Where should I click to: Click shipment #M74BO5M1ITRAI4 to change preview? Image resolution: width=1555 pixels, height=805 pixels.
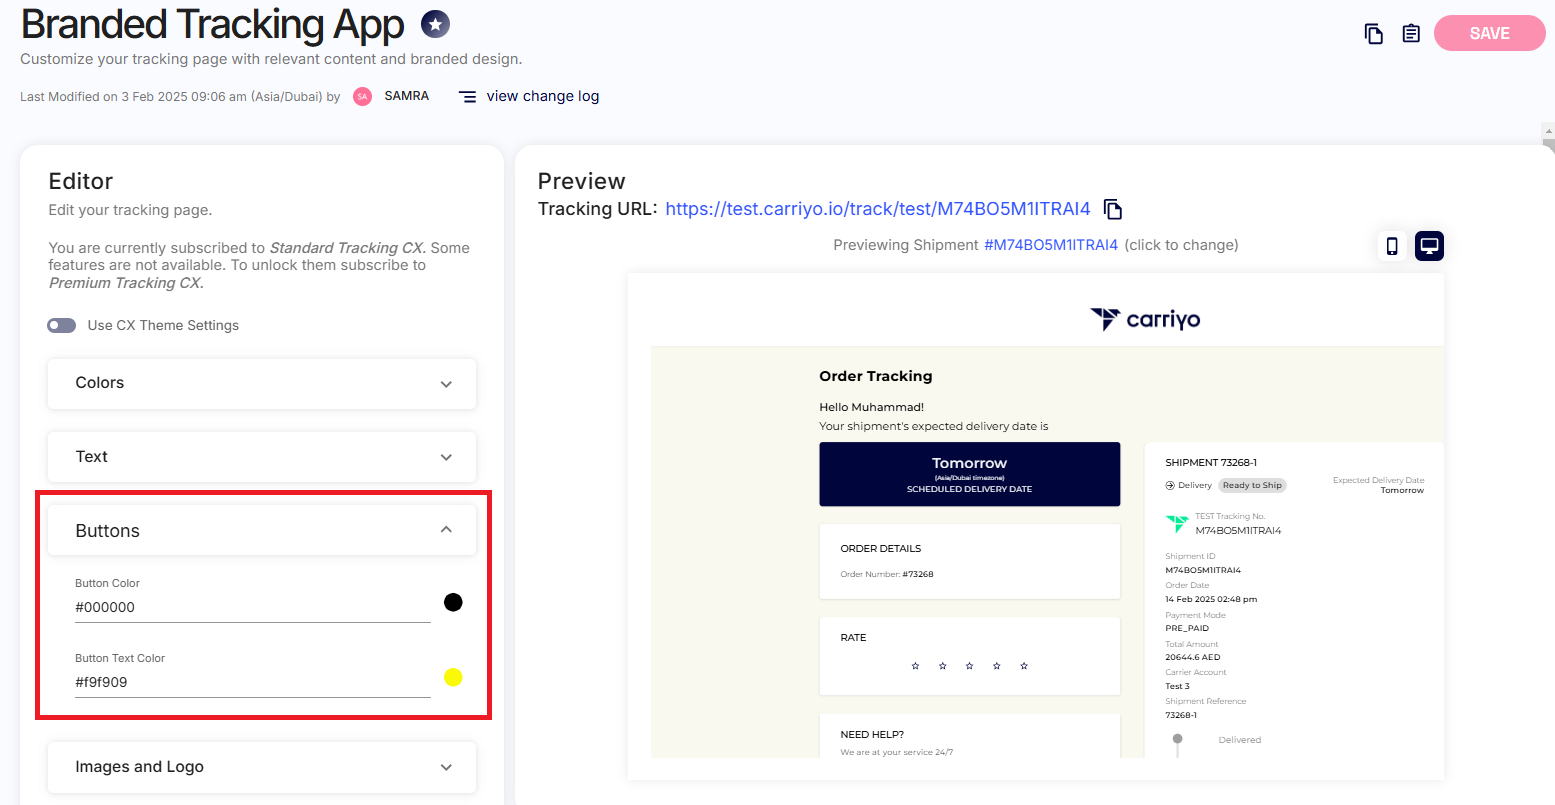[1051, 245]
